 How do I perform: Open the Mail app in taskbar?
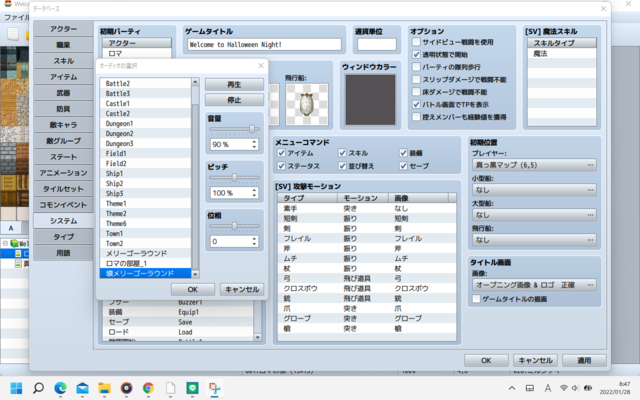click(82, 388)
